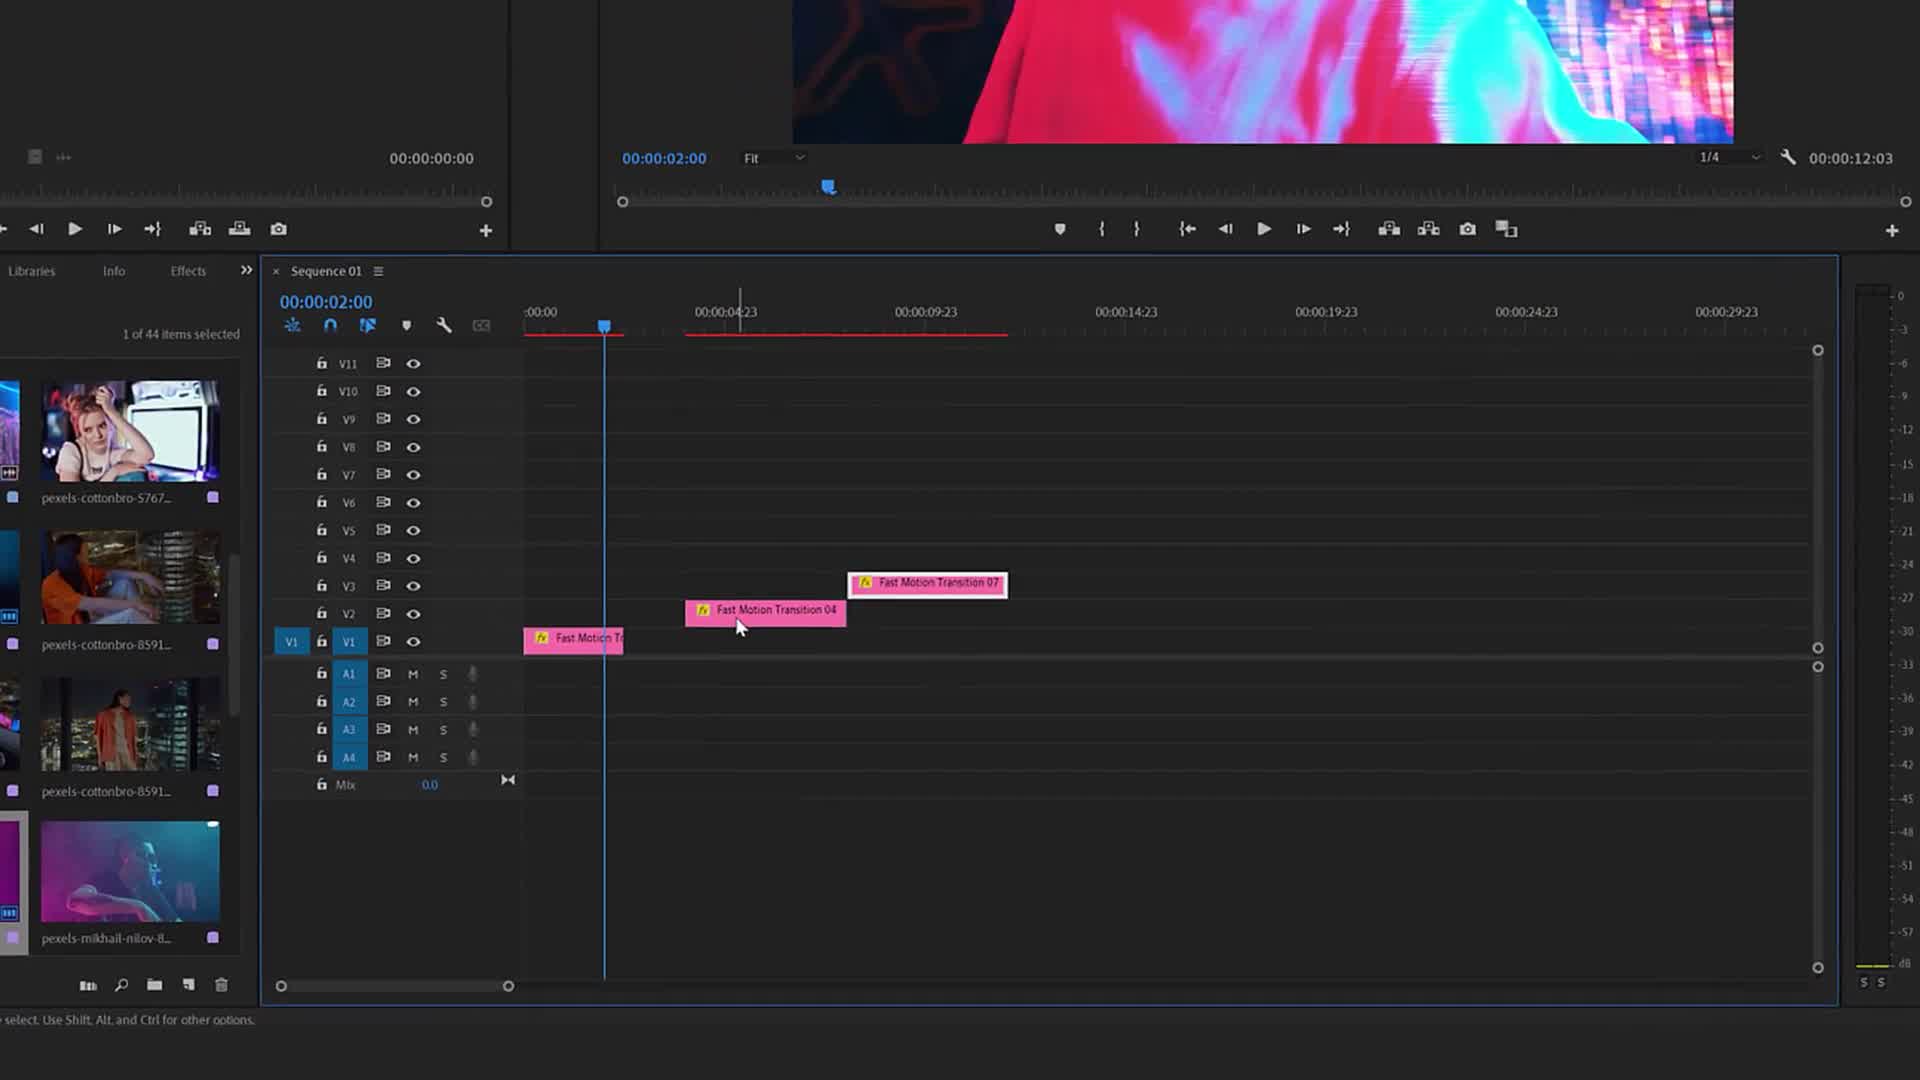The height and width of the screenshot is (1080, 1920).
Task: Mark Out point in Program monitor
Action: click(x=1137, y=229)
